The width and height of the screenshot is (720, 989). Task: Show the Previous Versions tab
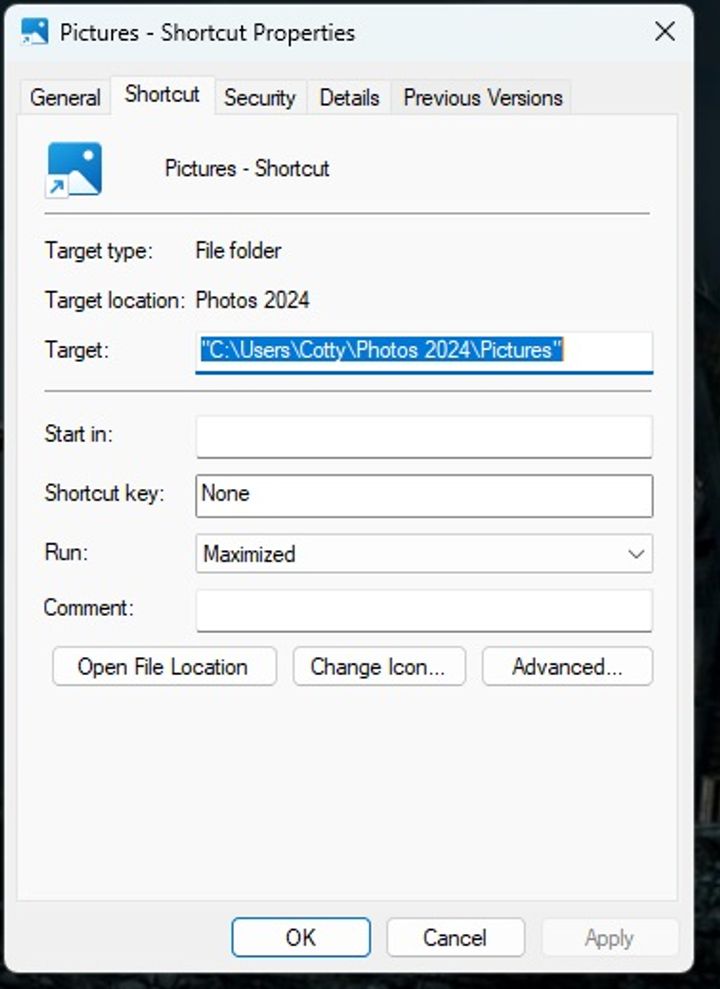click(483, 98)
